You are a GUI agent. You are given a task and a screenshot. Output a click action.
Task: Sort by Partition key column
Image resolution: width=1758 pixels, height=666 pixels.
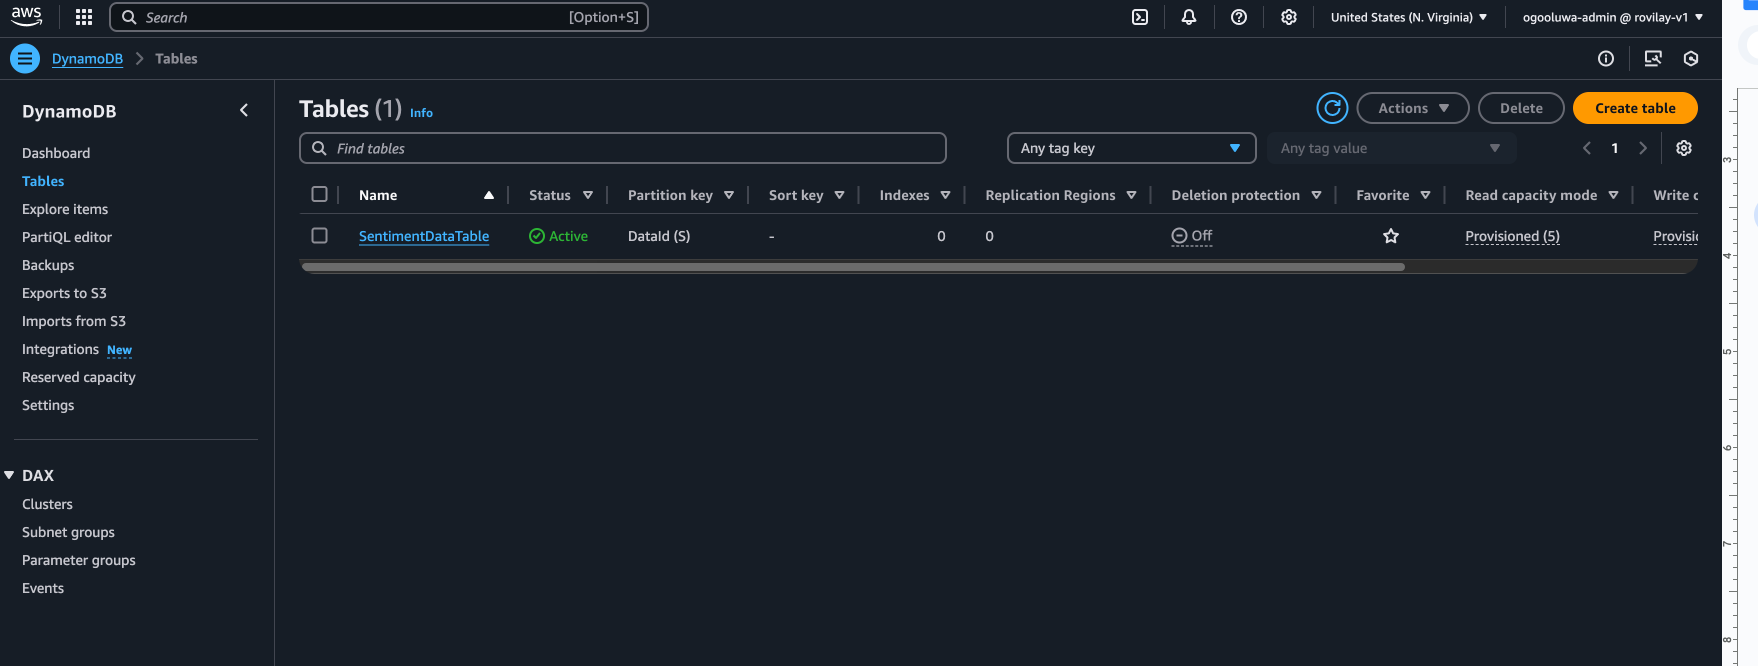point(729,195)
